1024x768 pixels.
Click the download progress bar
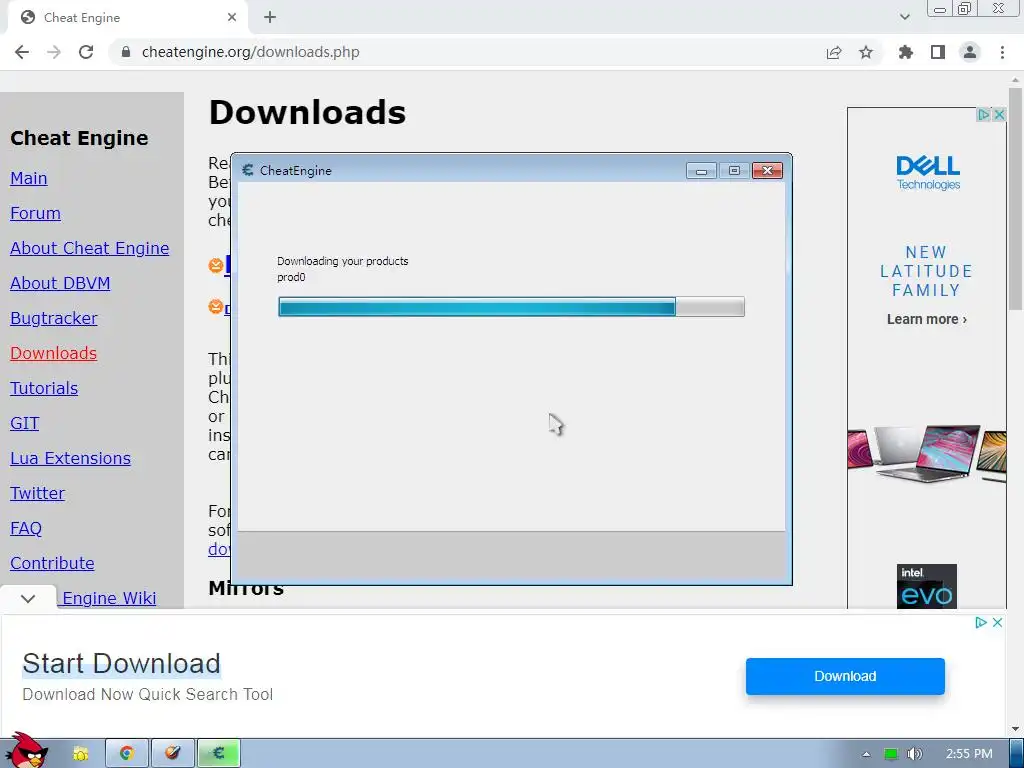[x=511, y=307]
